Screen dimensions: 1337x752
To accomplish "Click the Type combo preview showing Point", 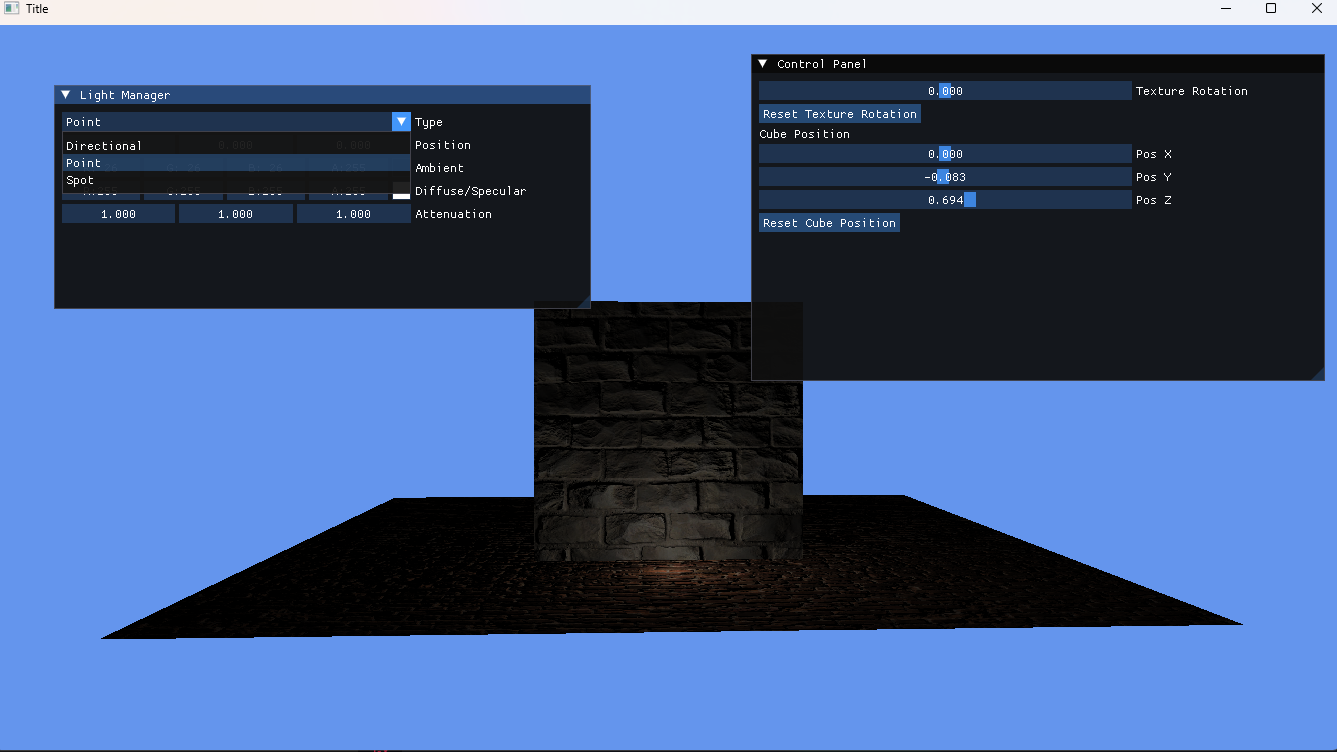I will point(227,122).
